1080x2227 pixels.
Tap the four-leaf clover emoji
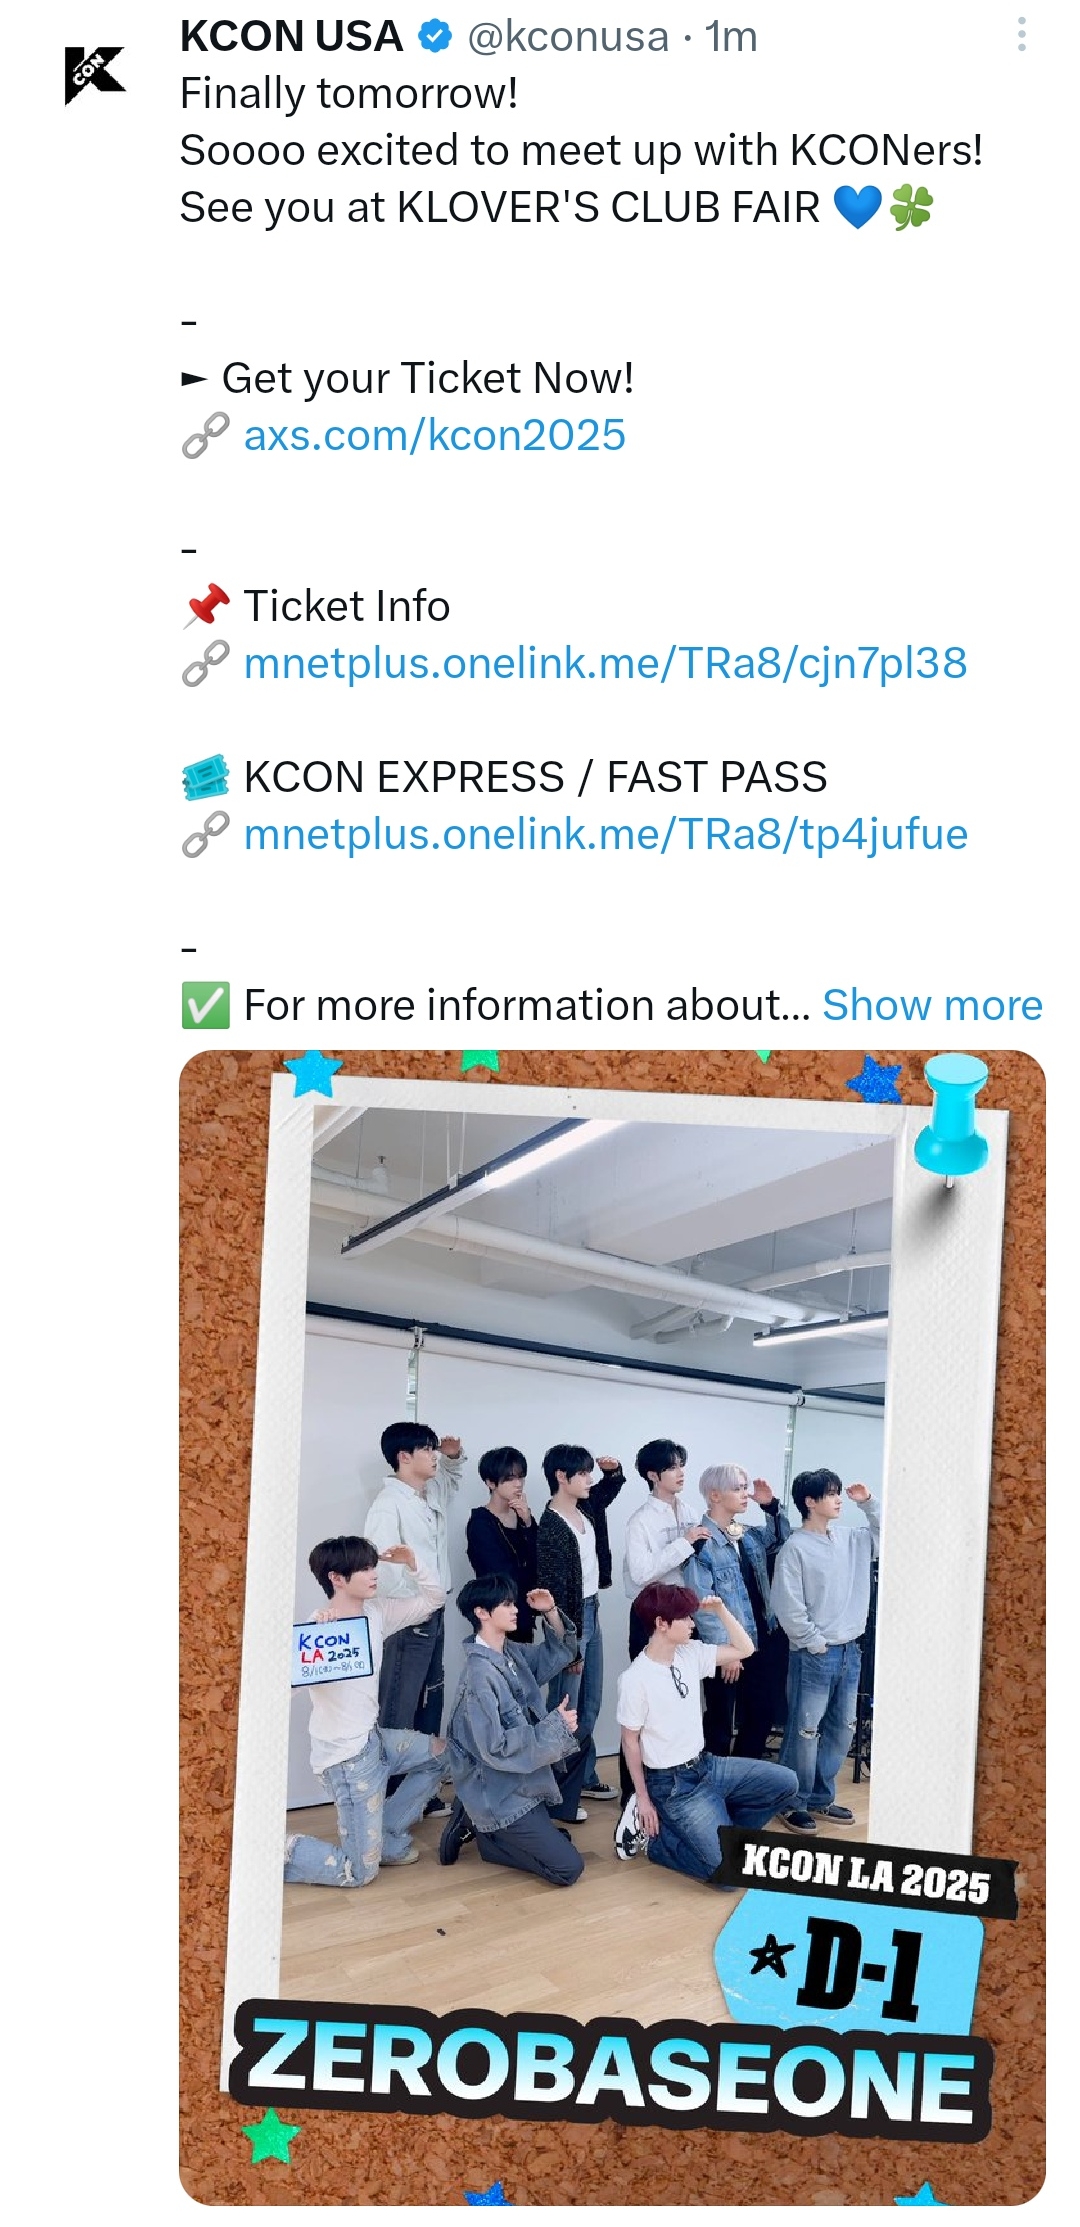coord(912,208)
